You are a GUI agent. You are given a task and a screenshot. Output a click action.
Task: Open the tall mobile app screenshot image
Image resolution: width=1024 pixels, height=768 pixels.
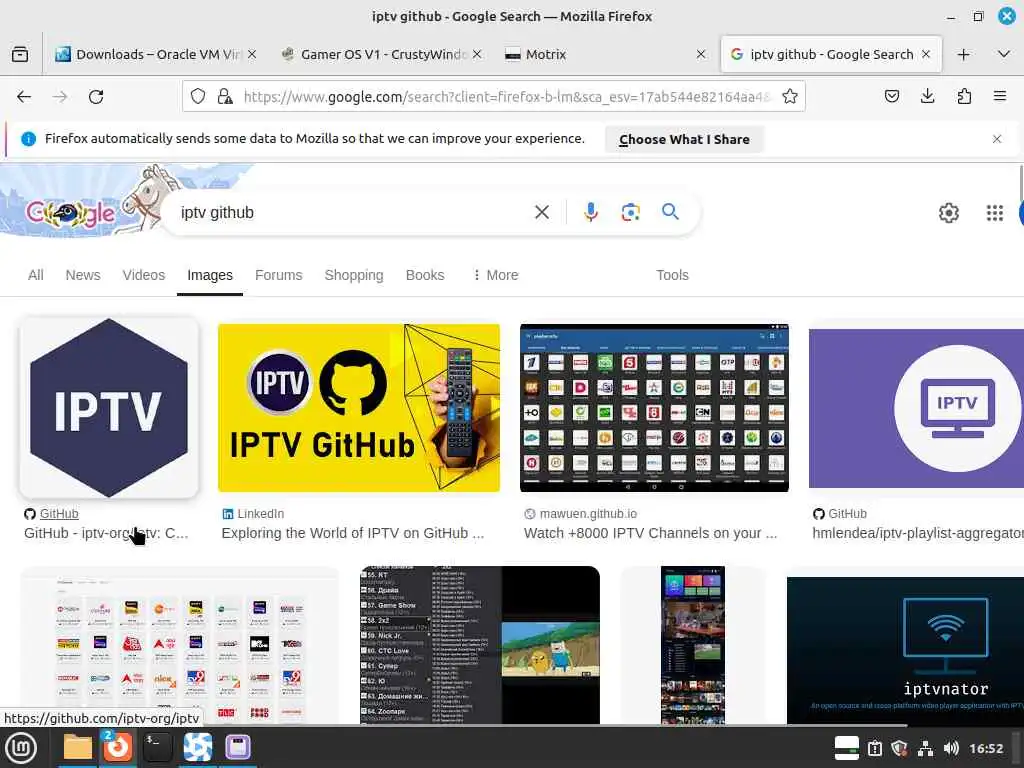[693, 645]
